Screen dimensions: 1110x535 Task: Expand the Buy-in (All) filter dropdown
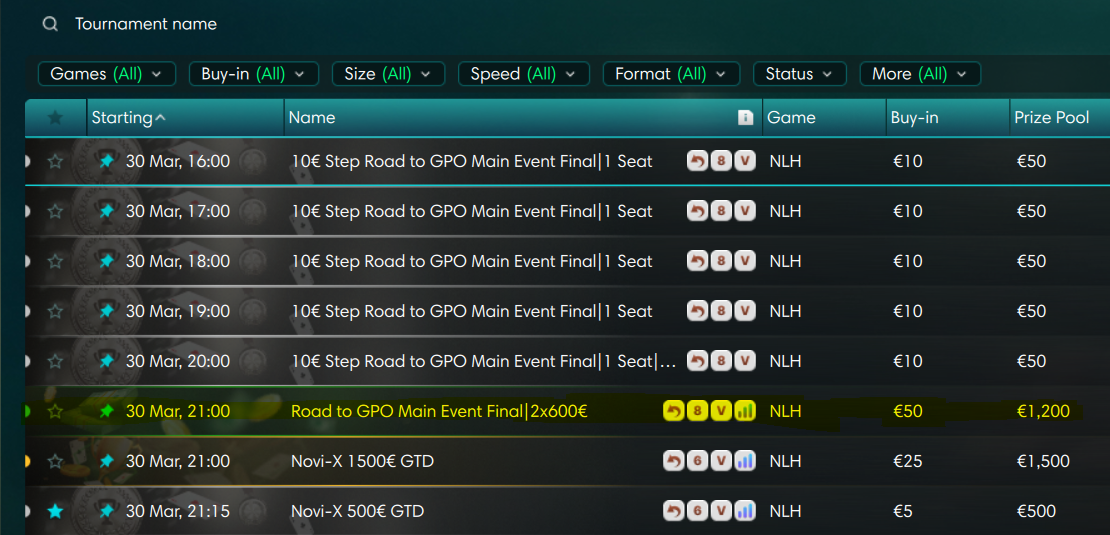click(253, 74)
